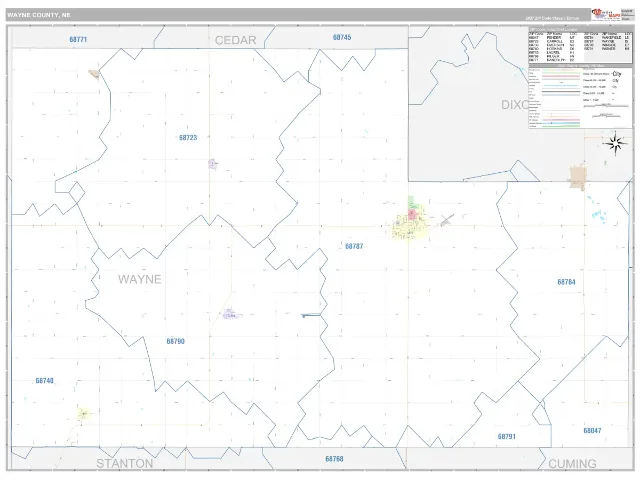Screen dimensions: 640x480
Task: Click the yellow Hoskins town marker below 68740
Action: 84,414
